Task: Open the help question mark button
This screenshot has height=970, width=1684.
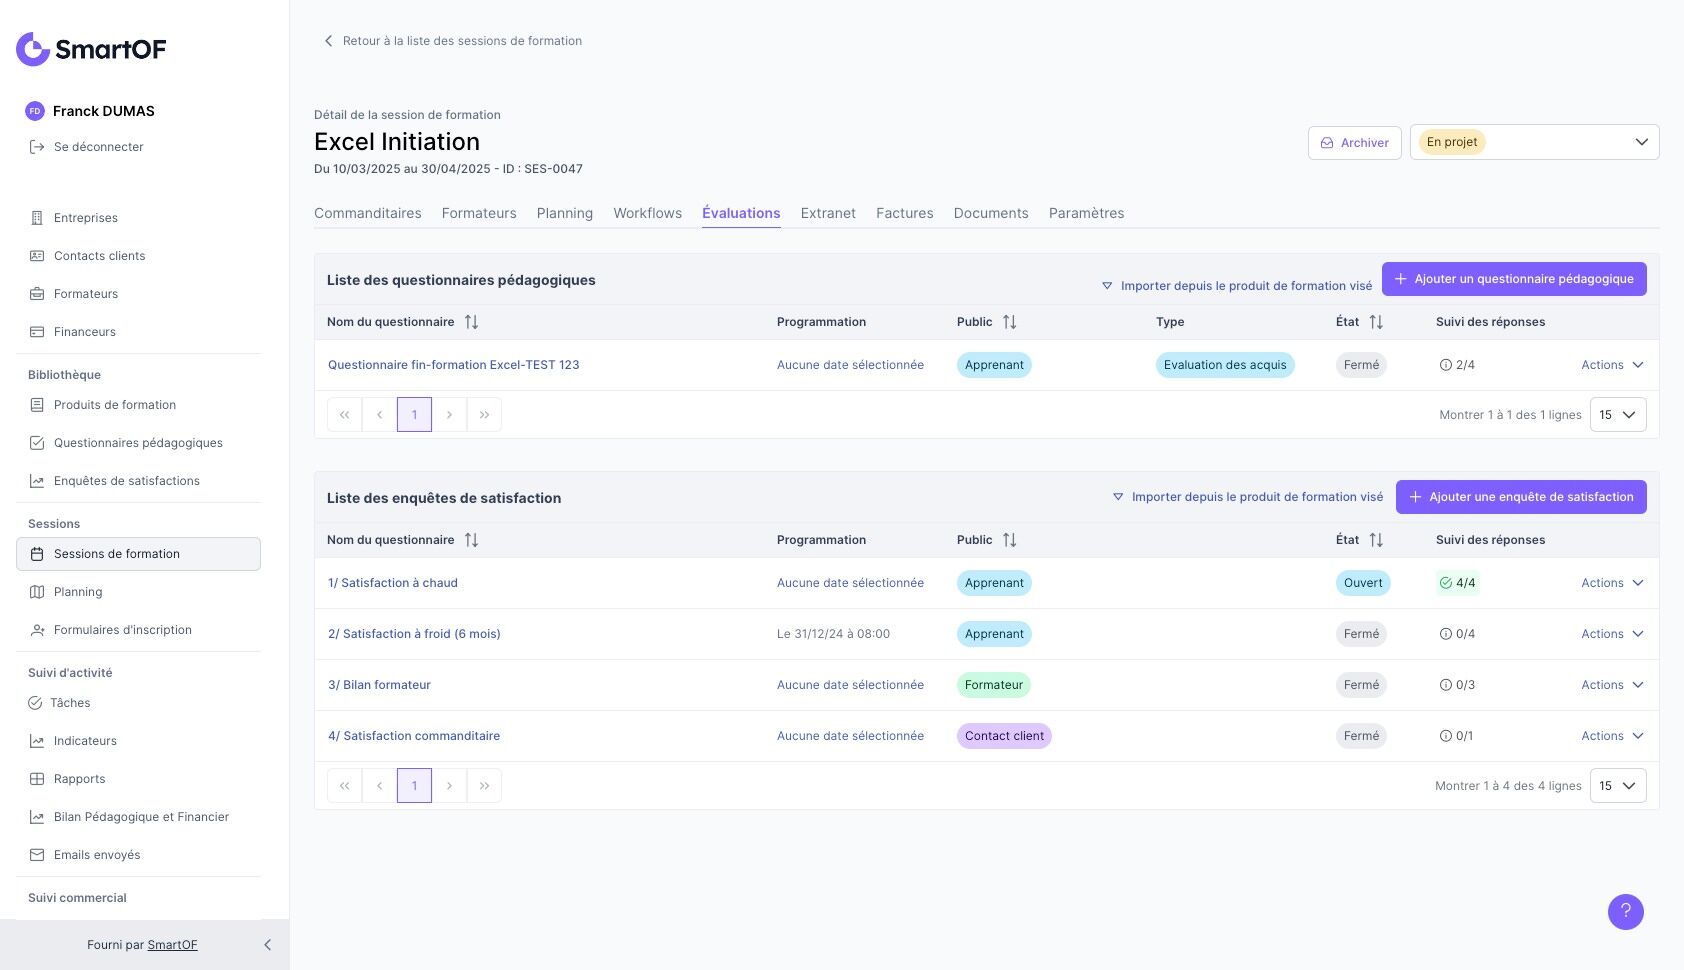Action: click(x=1626, y=911)
